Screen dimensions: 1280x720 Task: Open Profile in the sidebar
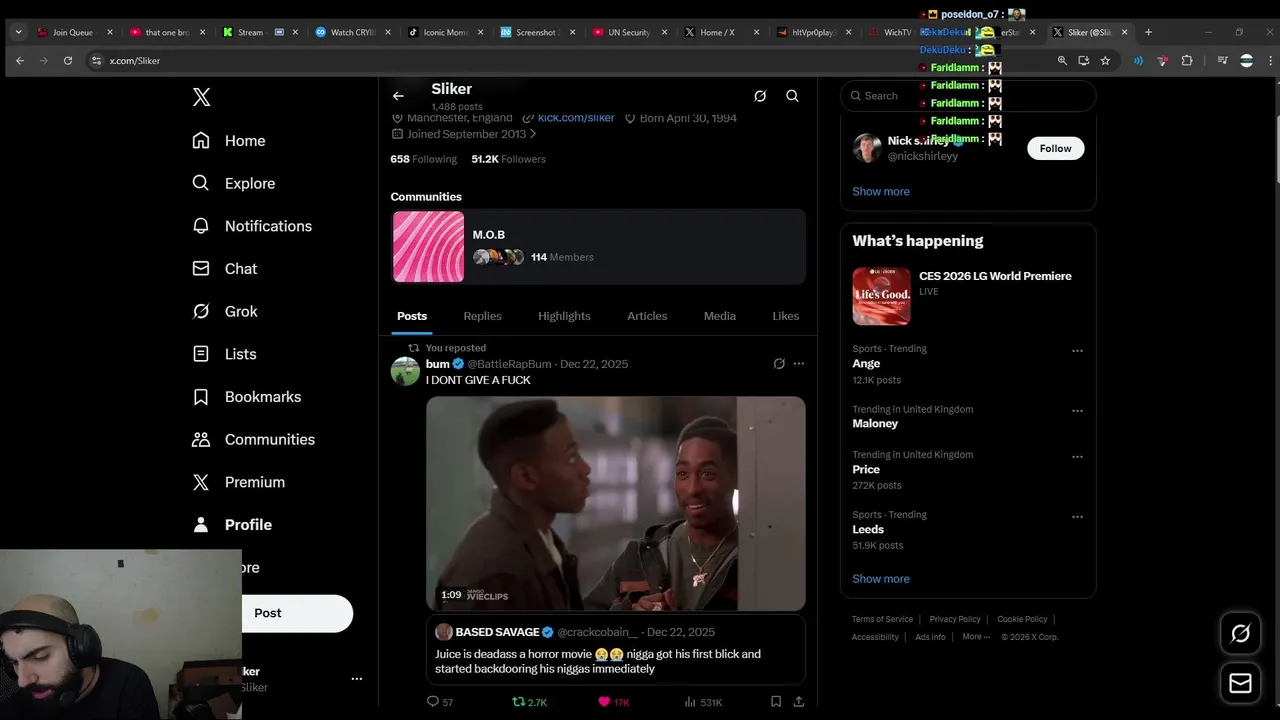coord(232,525)
